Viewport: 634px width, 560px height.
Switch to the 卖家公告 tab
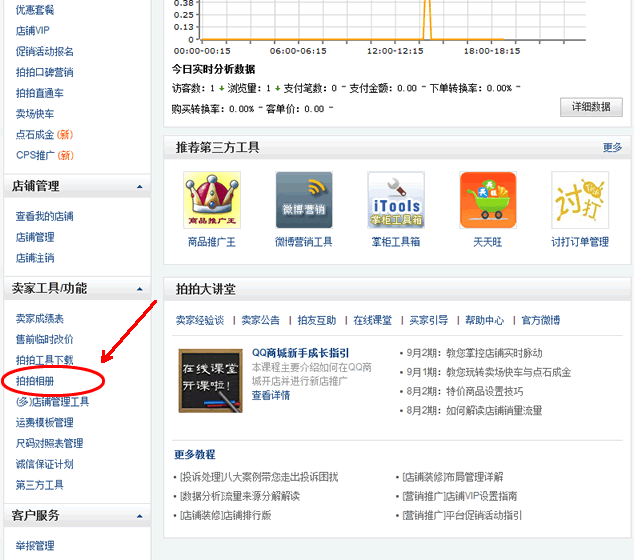260,320
